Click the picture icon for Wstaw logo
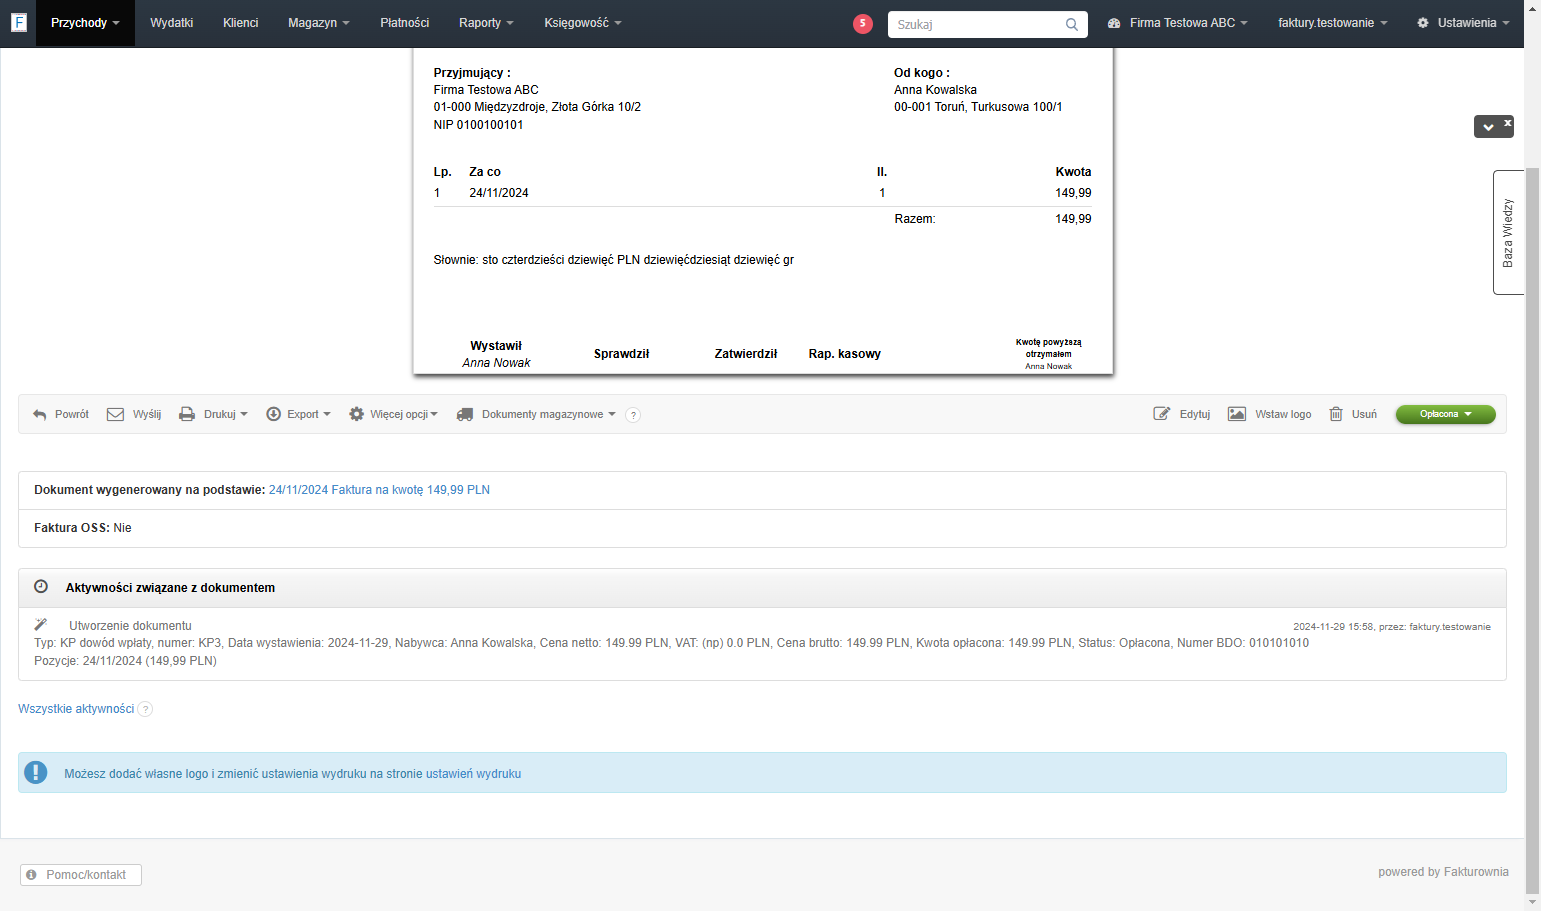Viewport: 1541px width, 911px height. pyautogui.click(x=1237, y=414)
